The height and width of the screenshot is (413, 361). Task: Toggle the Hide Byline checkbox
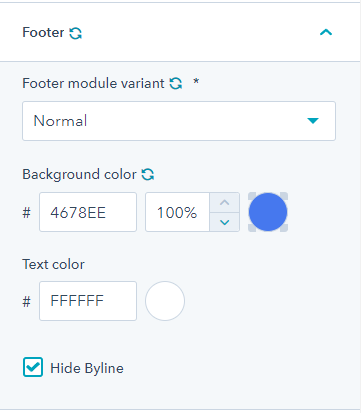click(x=33, y=367)
